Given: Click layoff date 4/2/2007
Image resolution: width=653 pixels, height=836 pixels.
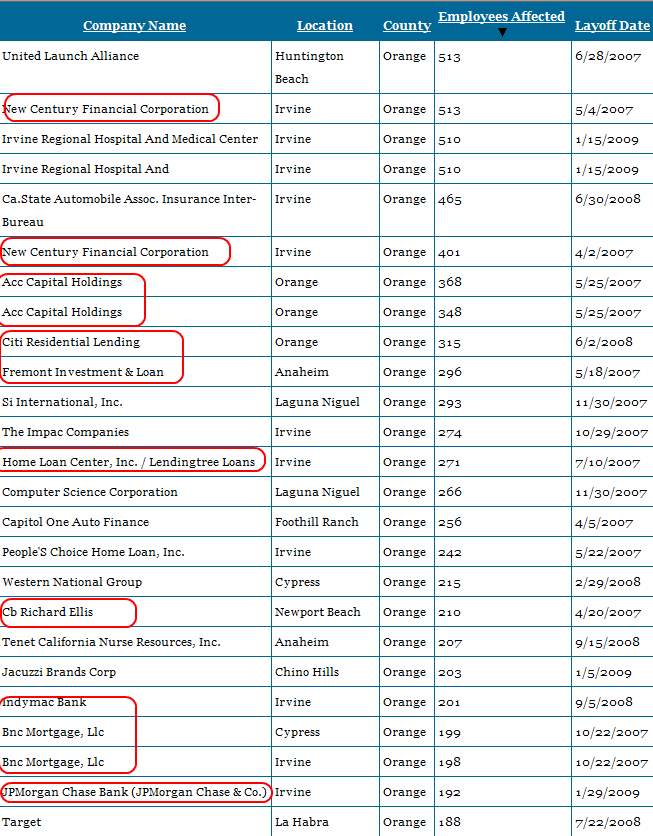Looking at the screenshot, I should 604,252.
